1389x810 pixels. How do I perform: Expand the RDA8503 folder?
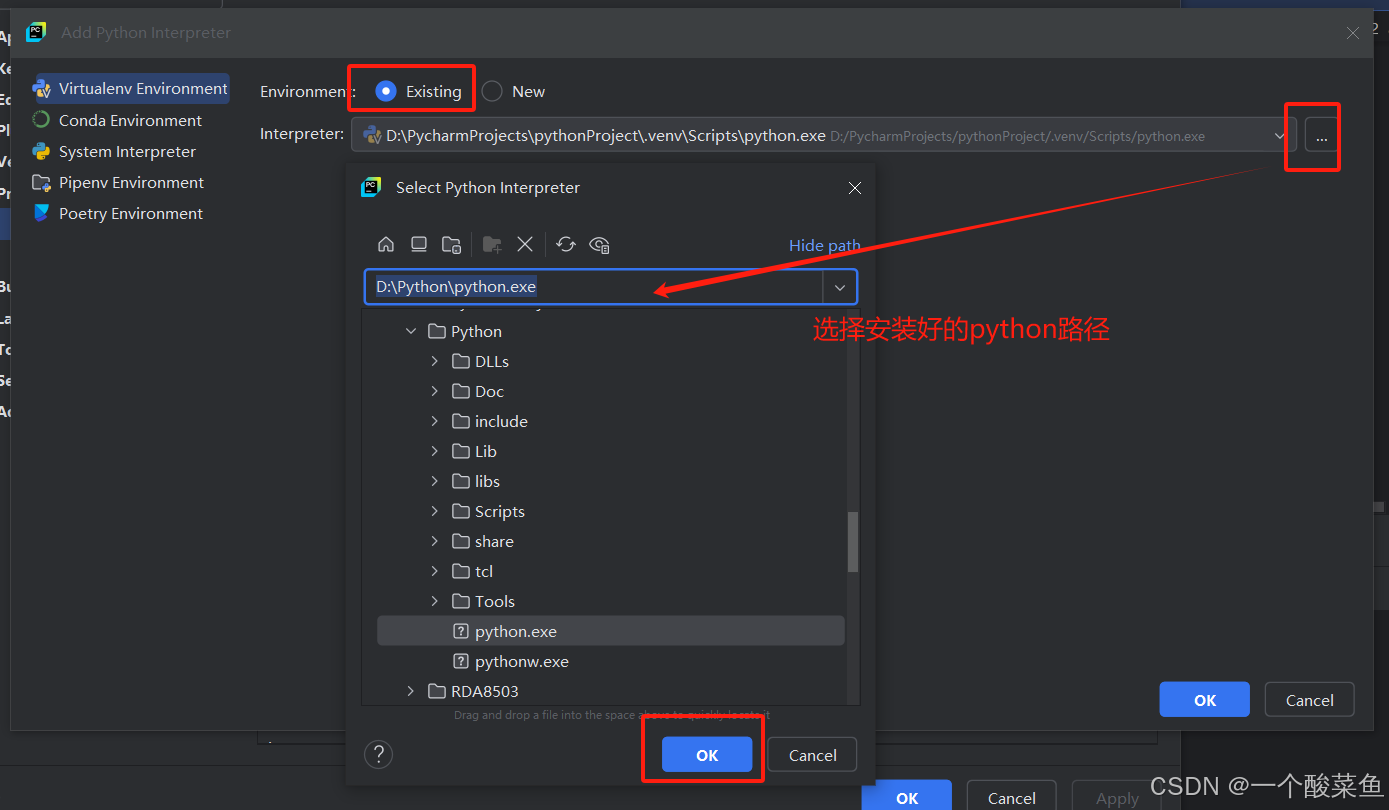(411, 691)
